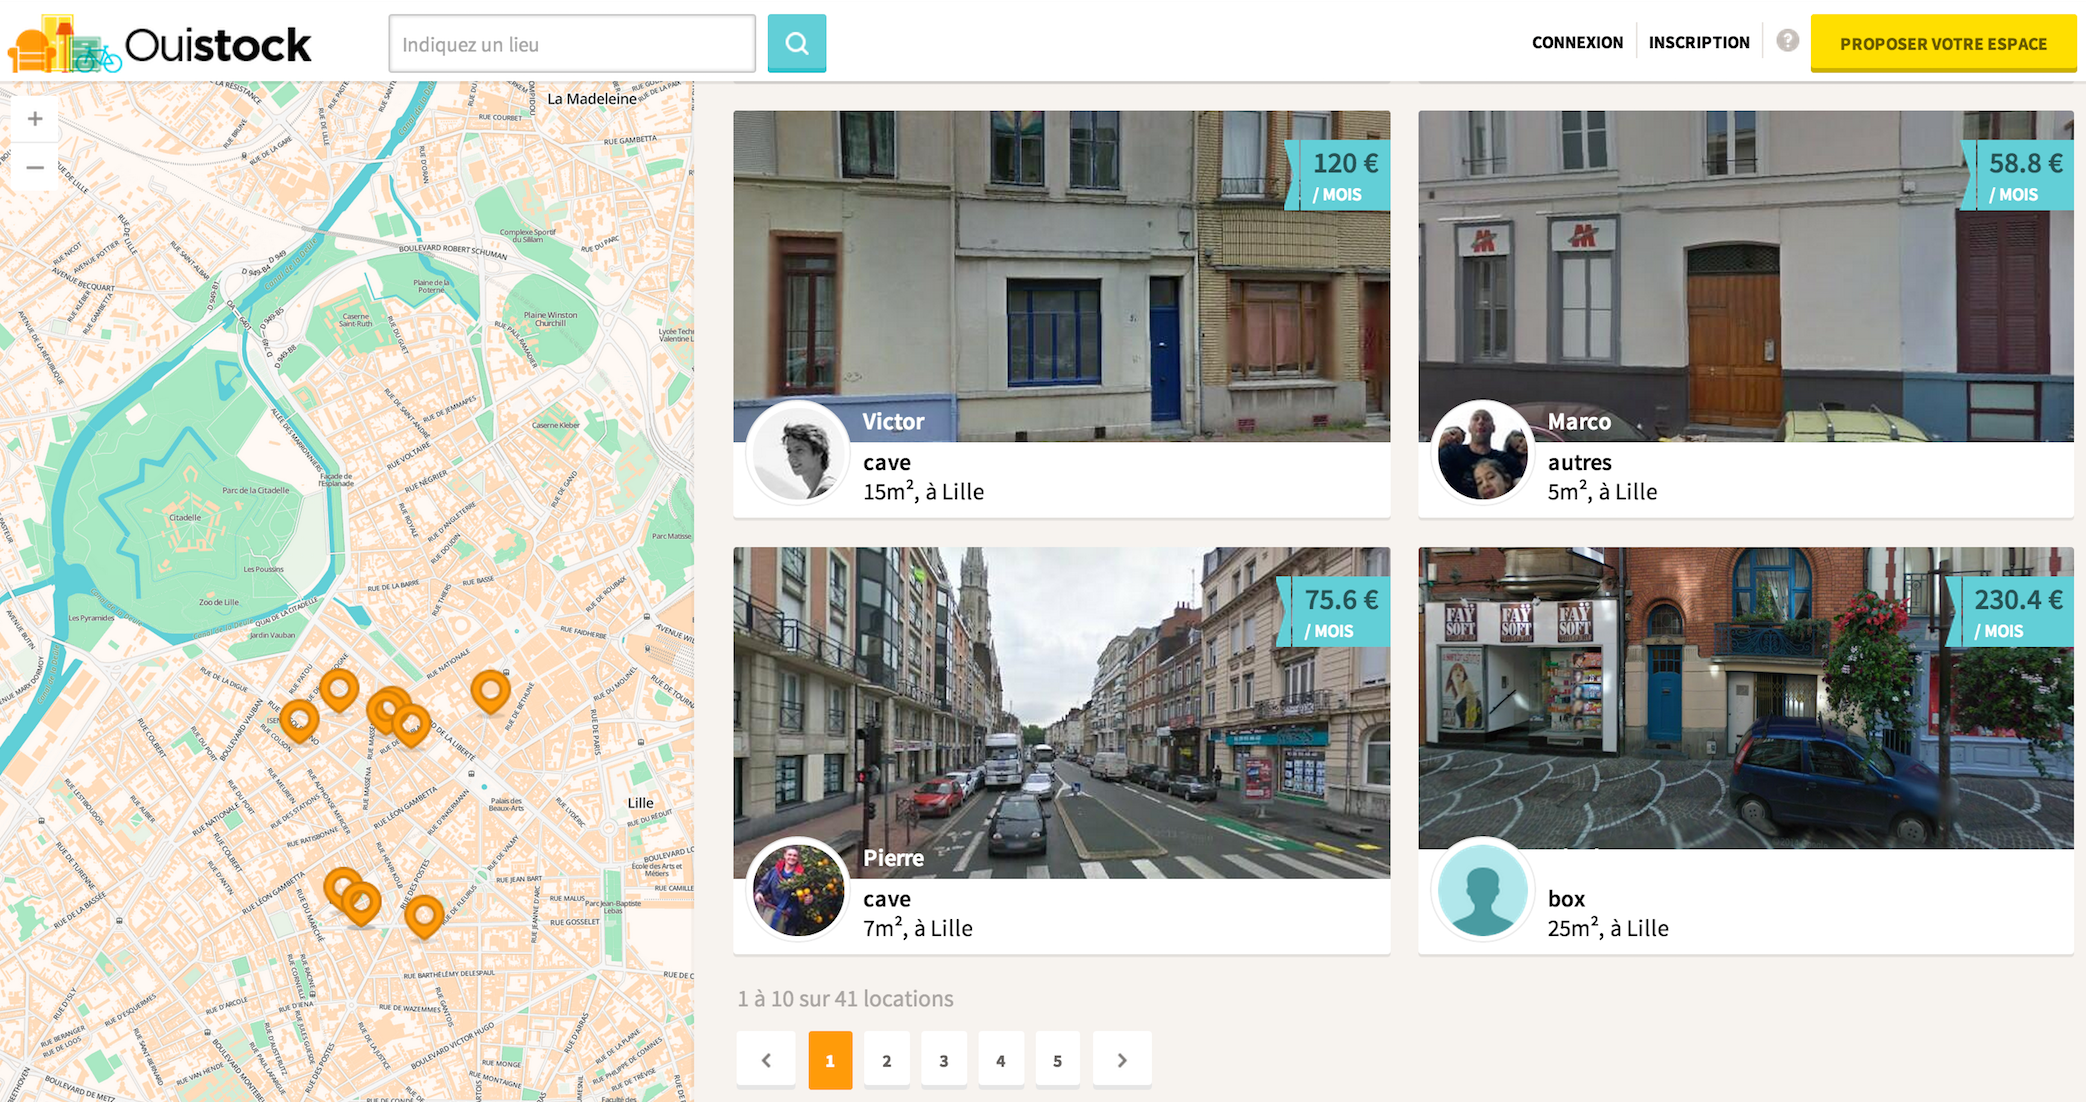
Task: Go to previous results page arrow
Action: [x=766, y=1060]
